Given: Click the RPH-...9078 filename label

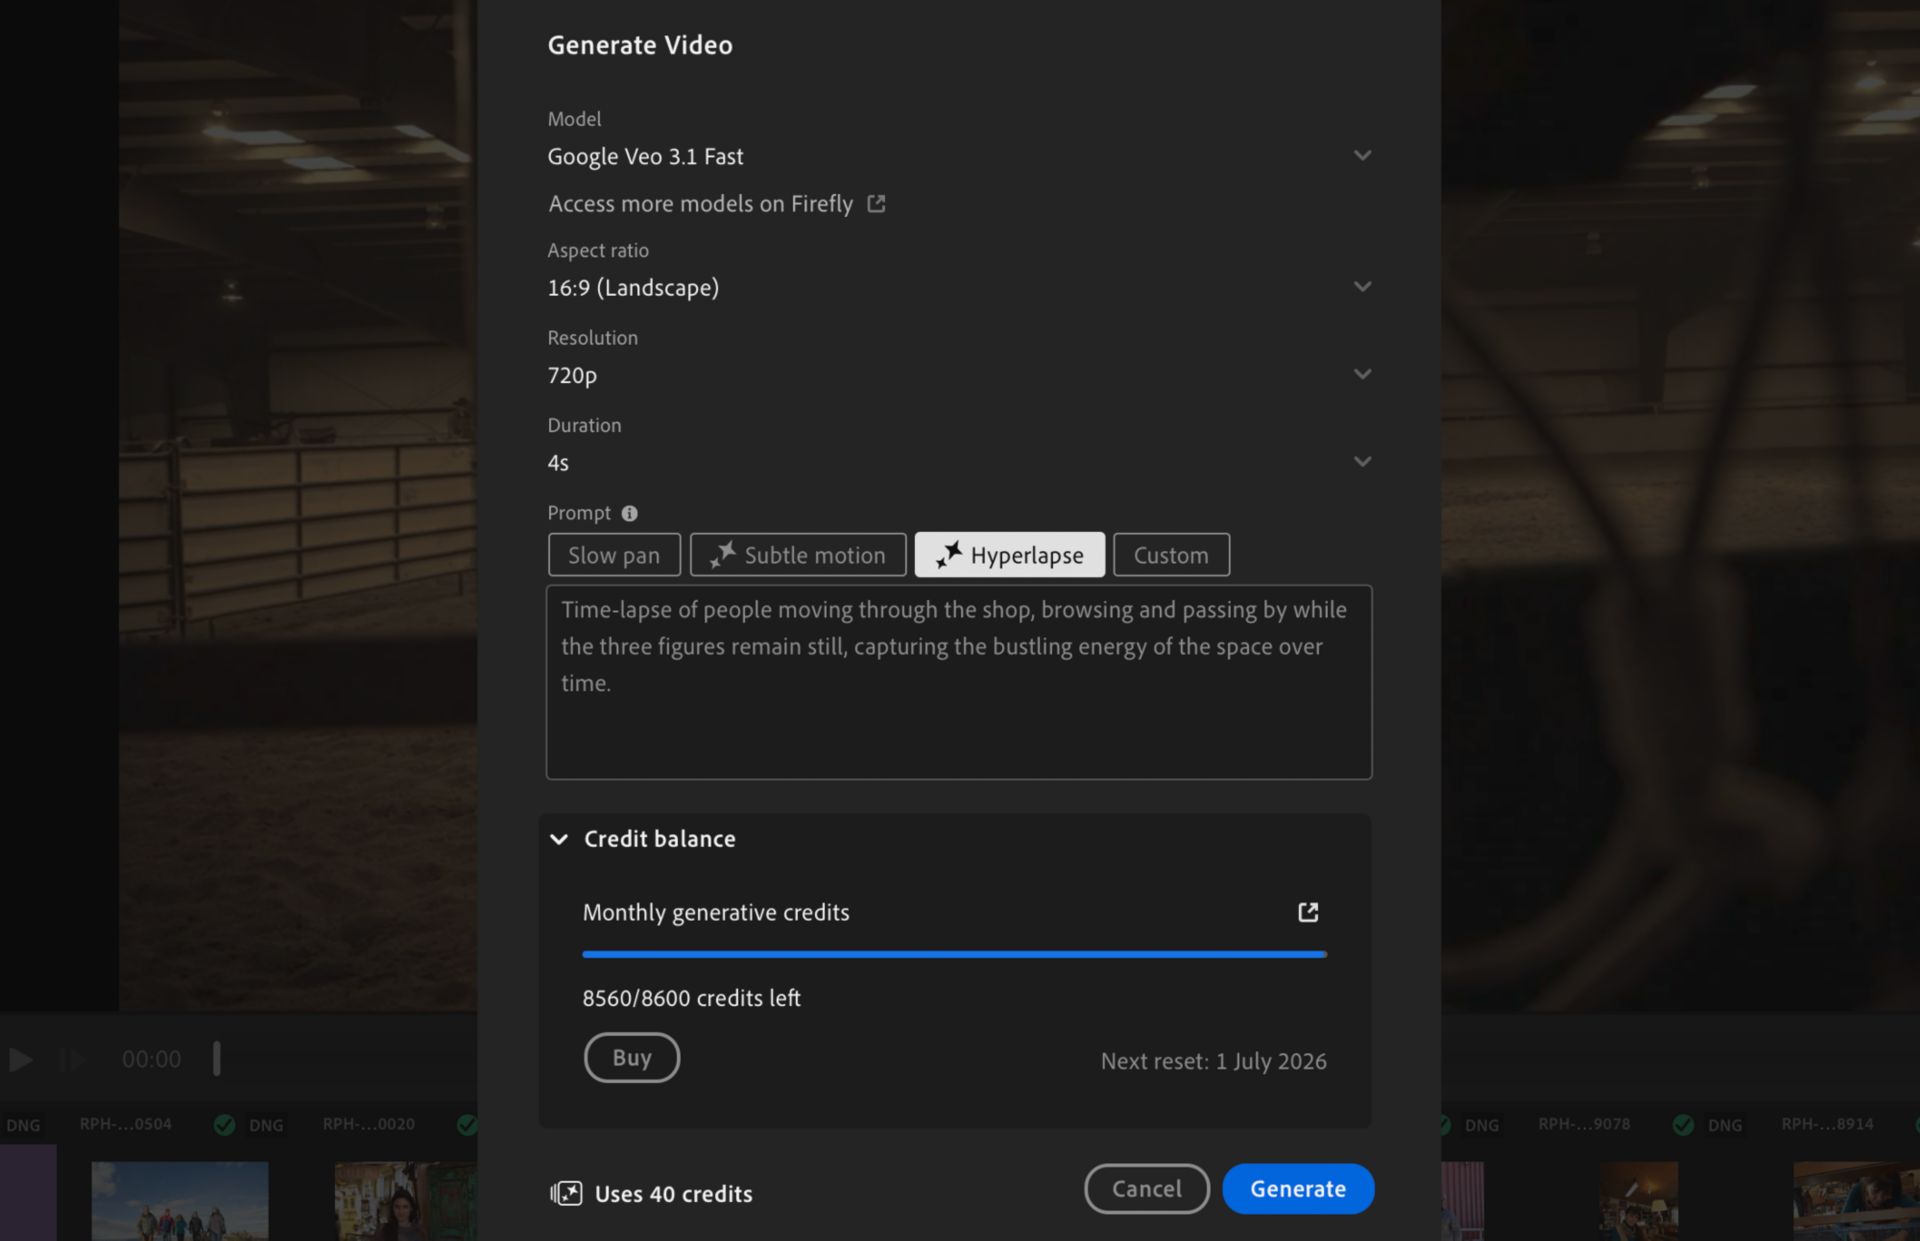Looking at the screenshot, I should click(x=1584, y=1124).
